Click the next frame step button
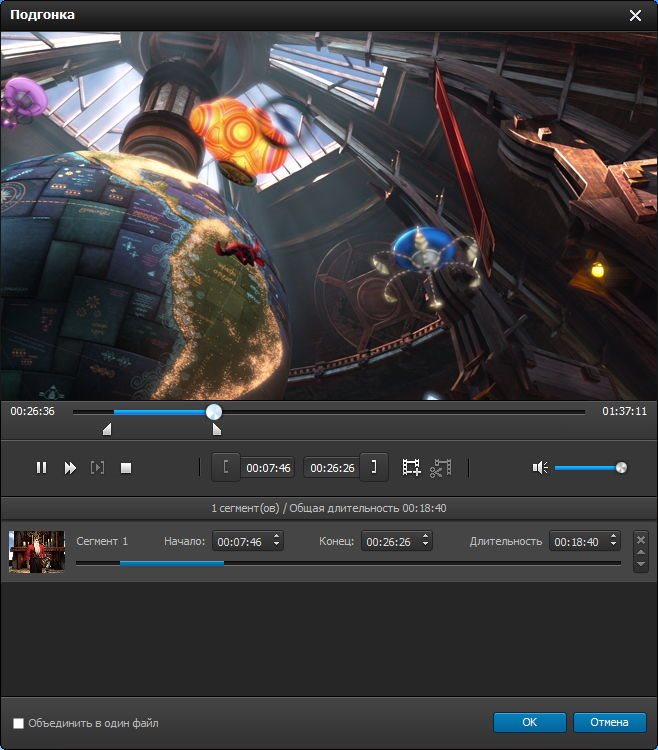 point(97,467)
